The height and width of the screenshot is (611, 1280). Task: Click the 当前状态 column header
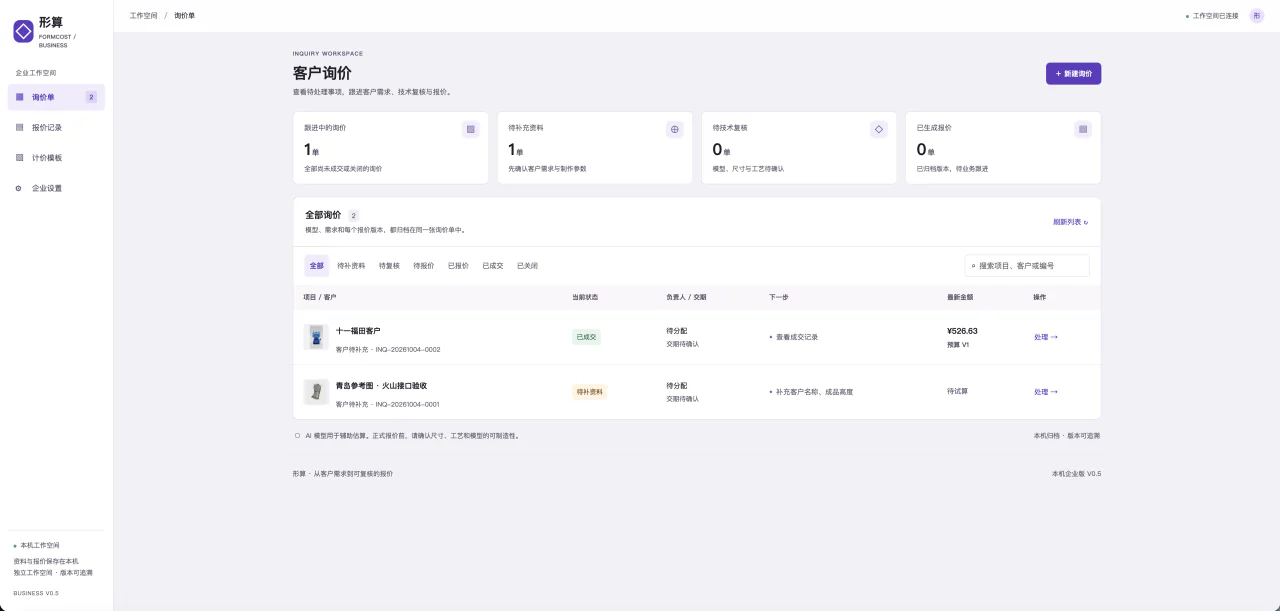point(585,297)
